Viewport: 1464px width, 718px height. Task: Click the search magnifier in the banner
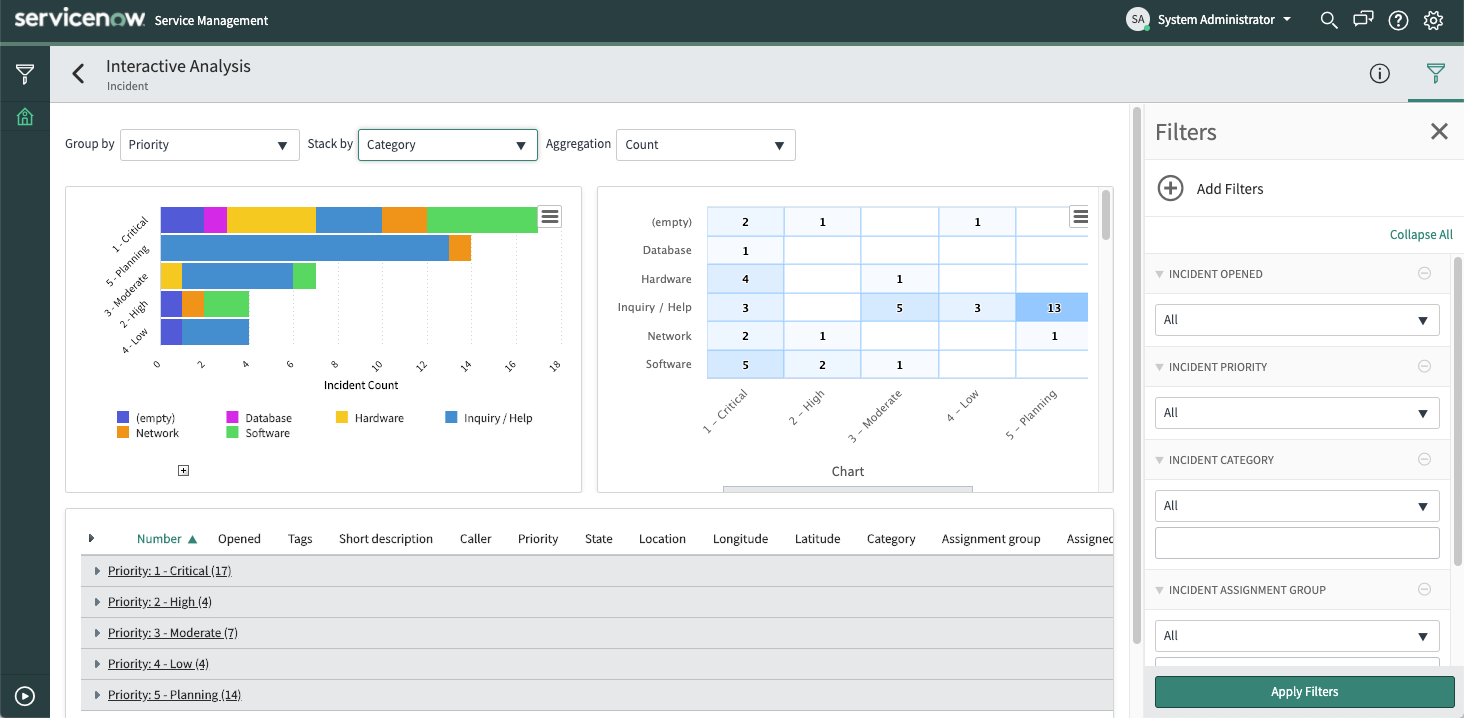pos(1328,20)
